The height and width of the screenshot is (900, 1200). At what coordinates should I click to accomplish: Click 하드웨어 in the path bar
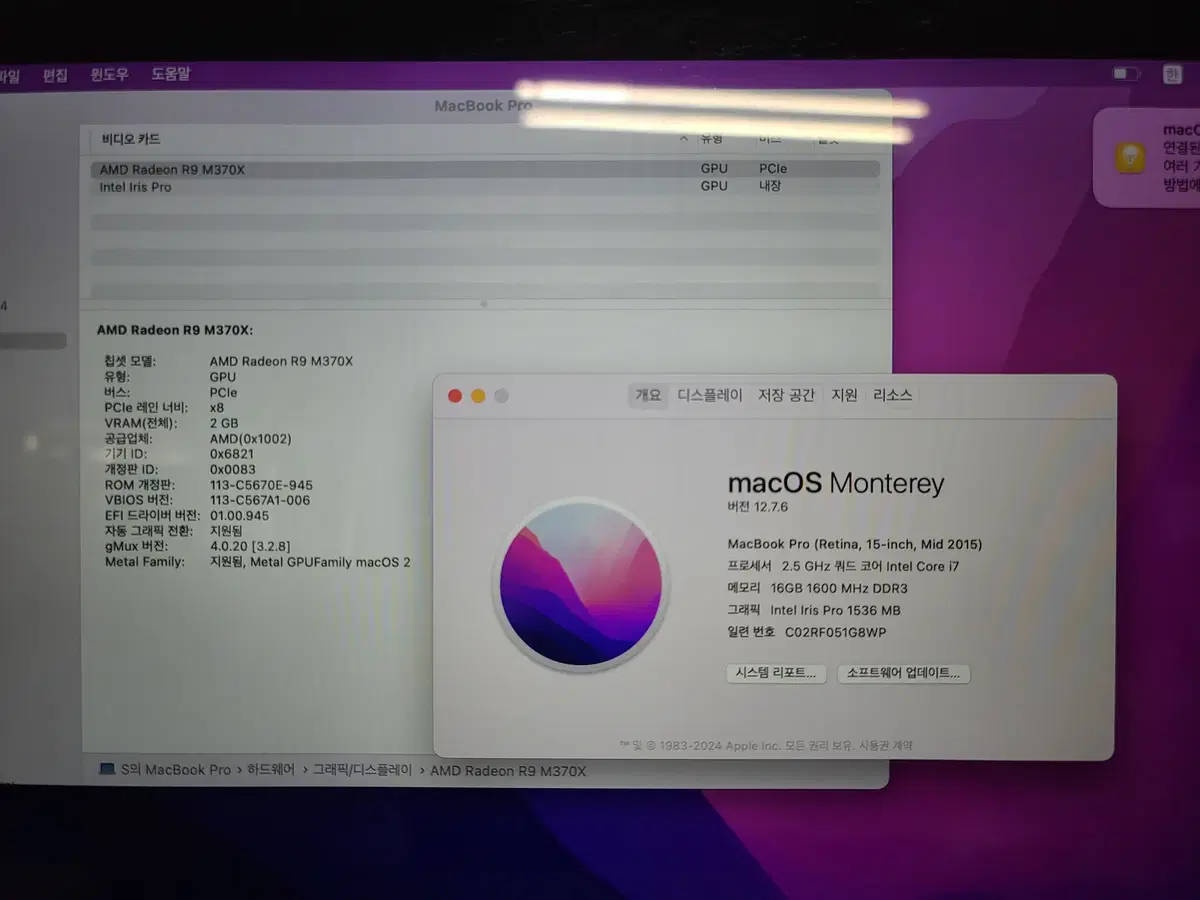pyautogui.click(x=270, y=770)
